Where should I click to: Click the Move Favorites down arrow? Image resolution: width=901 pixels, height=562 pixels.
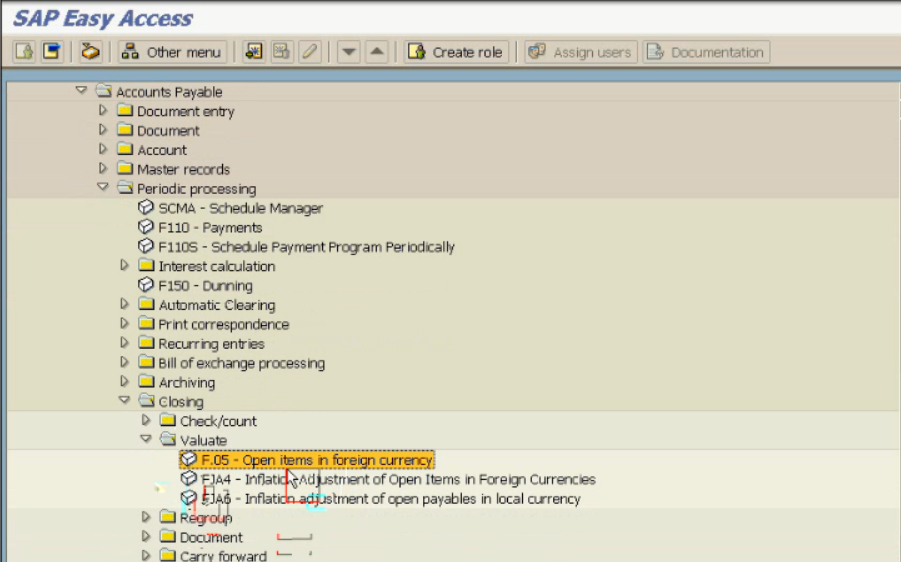pos(349,52)
